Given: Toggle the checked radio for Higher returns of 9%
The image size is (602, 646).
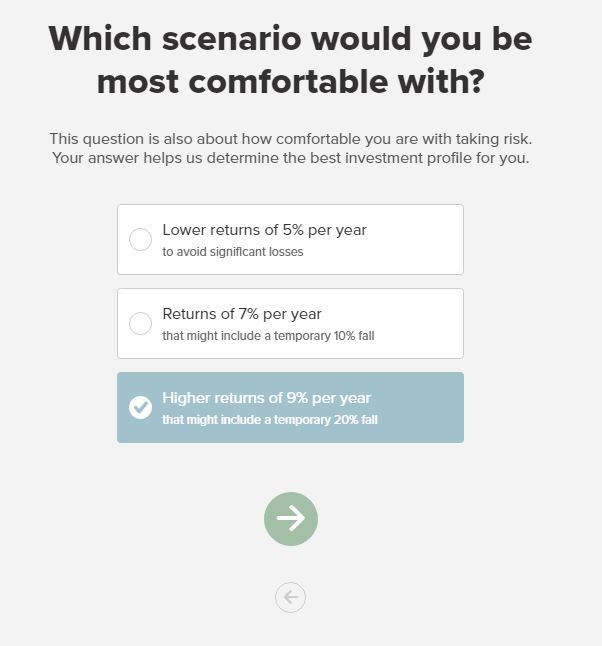Looking at the screenshot, I should tap(141, 407).
